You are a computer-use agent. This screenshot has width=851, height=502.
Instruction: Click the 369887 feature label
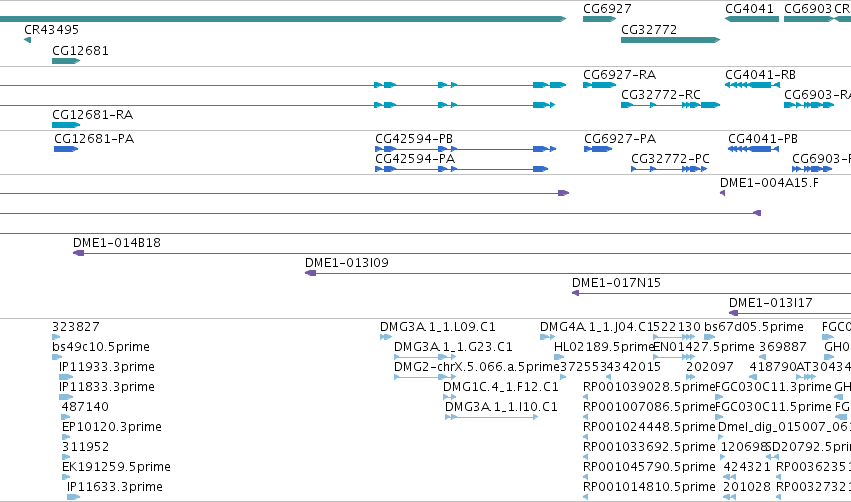783,347
